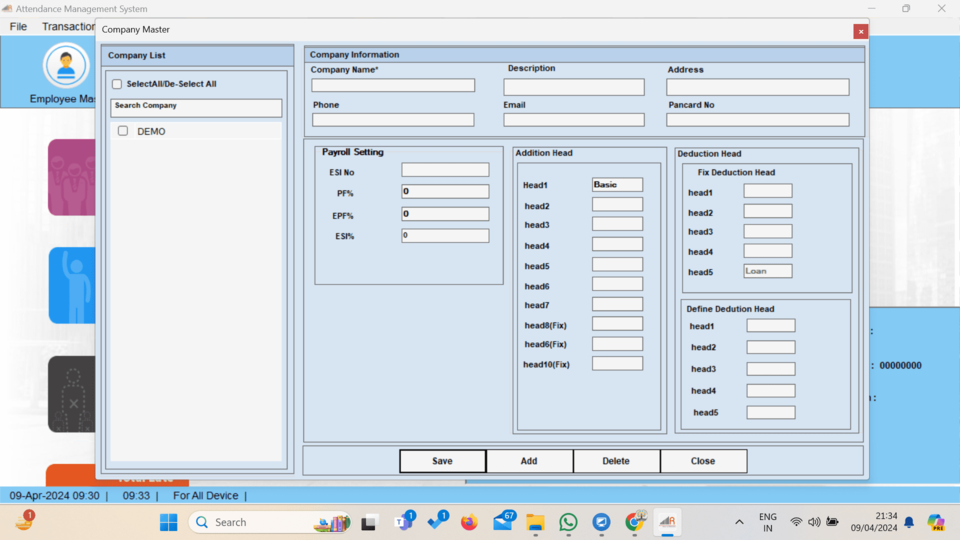Click the Pancard No input field

(x=758, y=120)
